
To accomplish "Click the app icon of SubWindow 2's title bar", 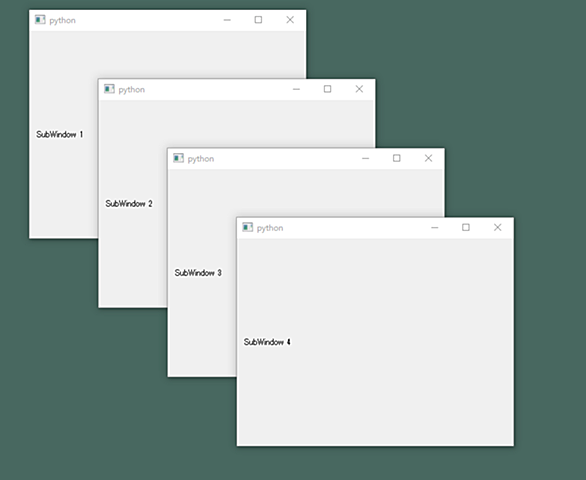I will pos(109,89).
